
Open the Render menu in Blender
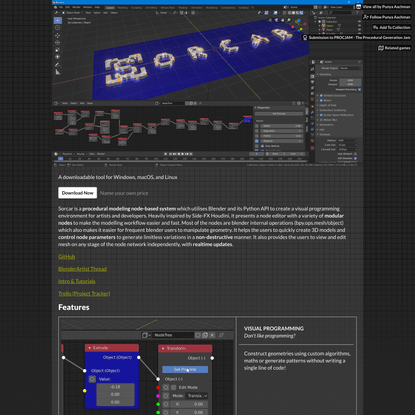click(x=76, y=7)
